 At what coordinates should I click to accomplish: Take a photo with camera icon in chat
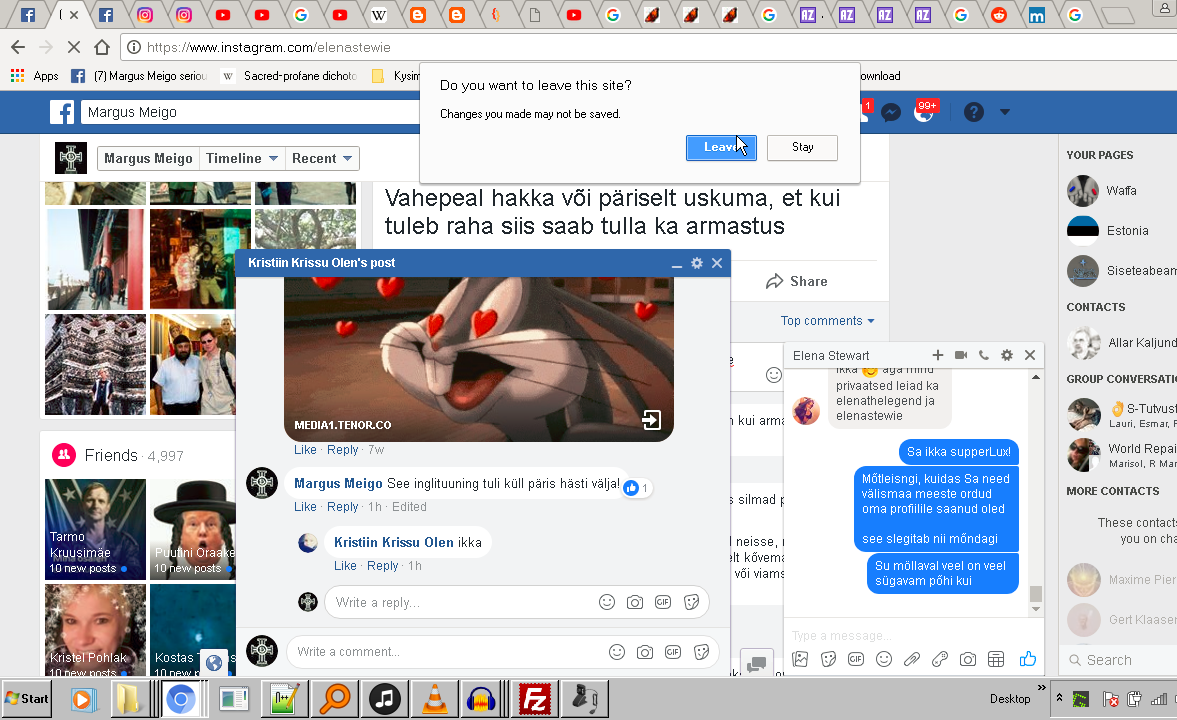[x=968, y=659]
